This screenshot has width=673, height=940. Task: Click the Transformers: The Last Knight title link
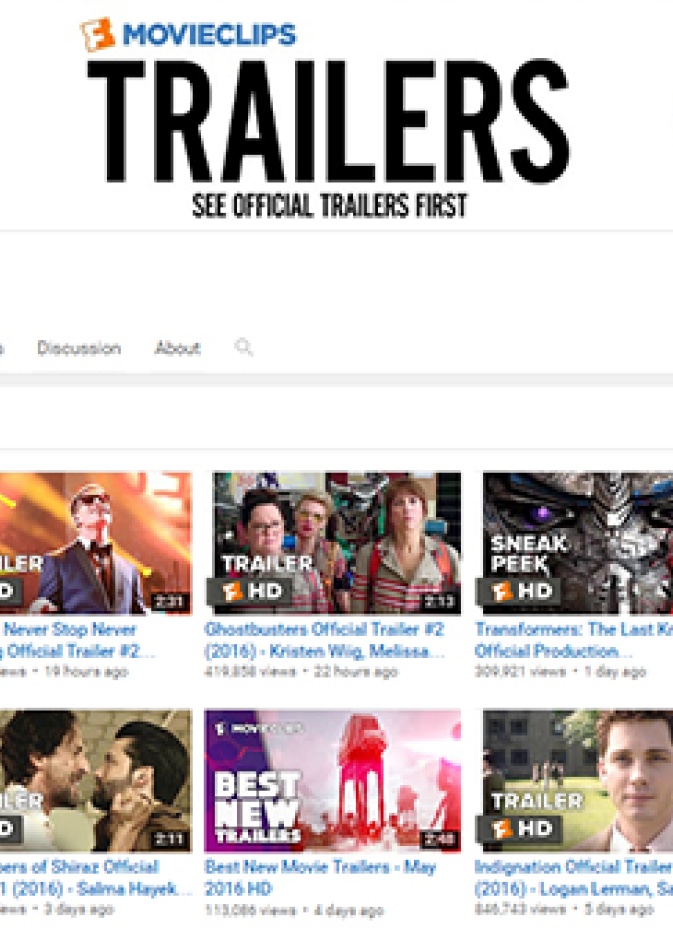pos(574,640)
